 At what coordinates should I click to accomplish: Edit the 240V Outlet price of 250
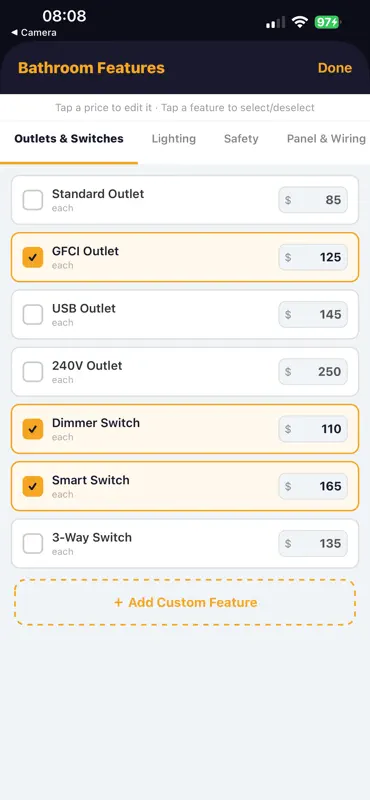(x=313, y=371)
